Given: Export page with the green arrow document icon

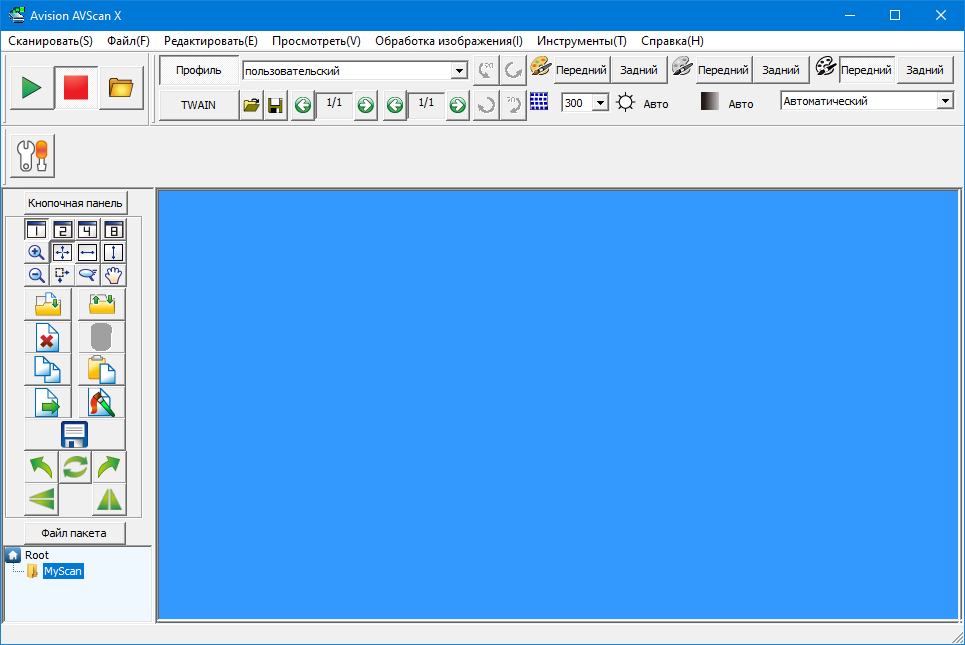Looking at the screenshot, I should (48, 403).
